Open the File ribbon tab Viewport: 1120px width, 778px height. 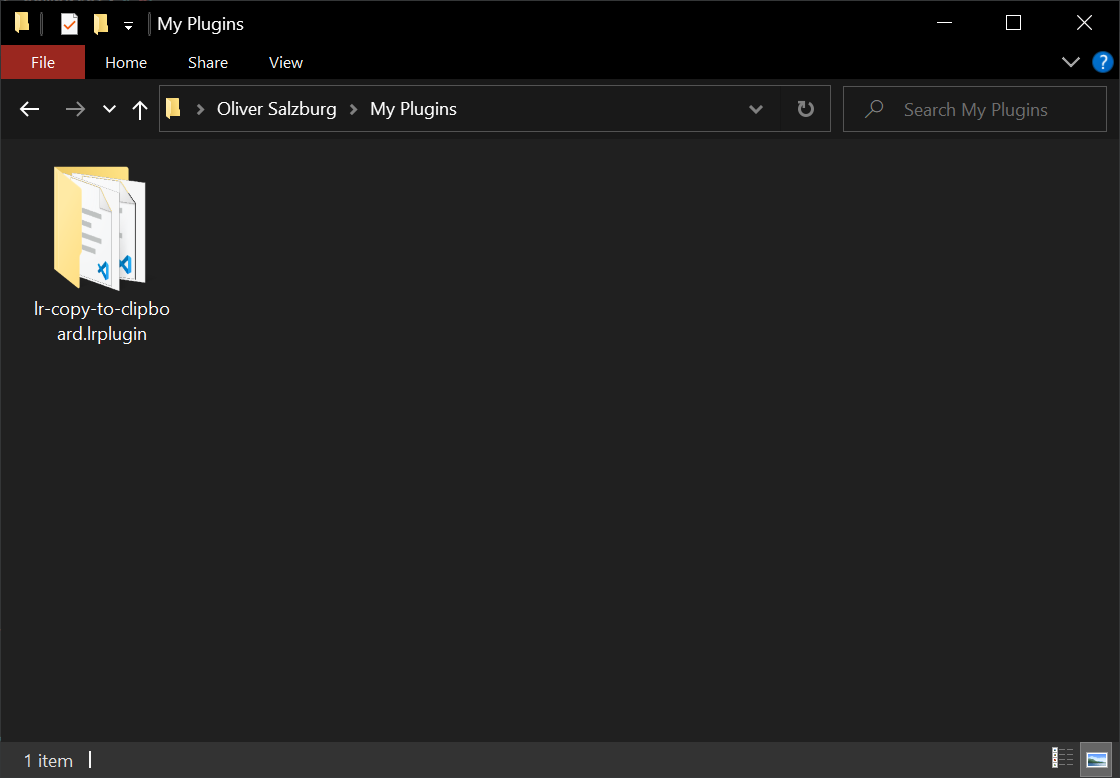coord(43,63)
